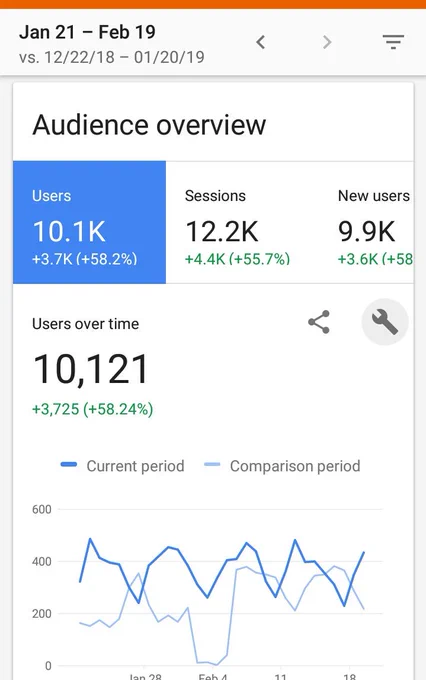Tap the Users over time label
This screenshot has height=680, width=426.
click(x=85, y=324)
